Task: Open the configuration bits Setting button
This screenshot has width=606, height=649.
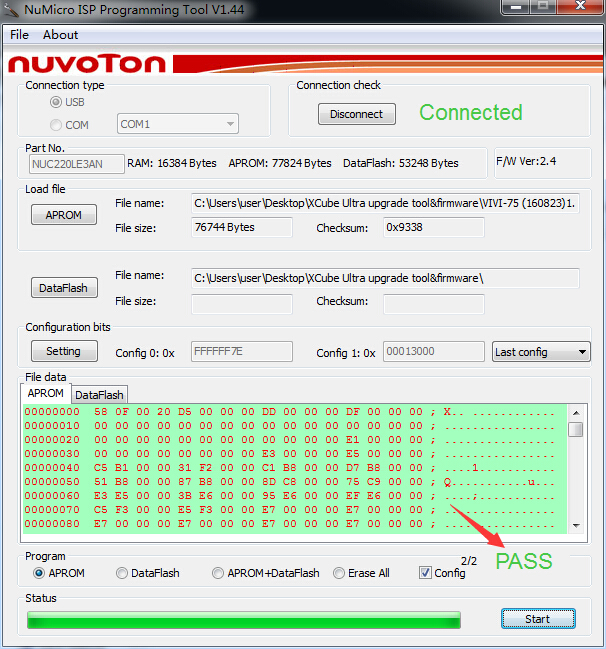Action: [64, 351]
